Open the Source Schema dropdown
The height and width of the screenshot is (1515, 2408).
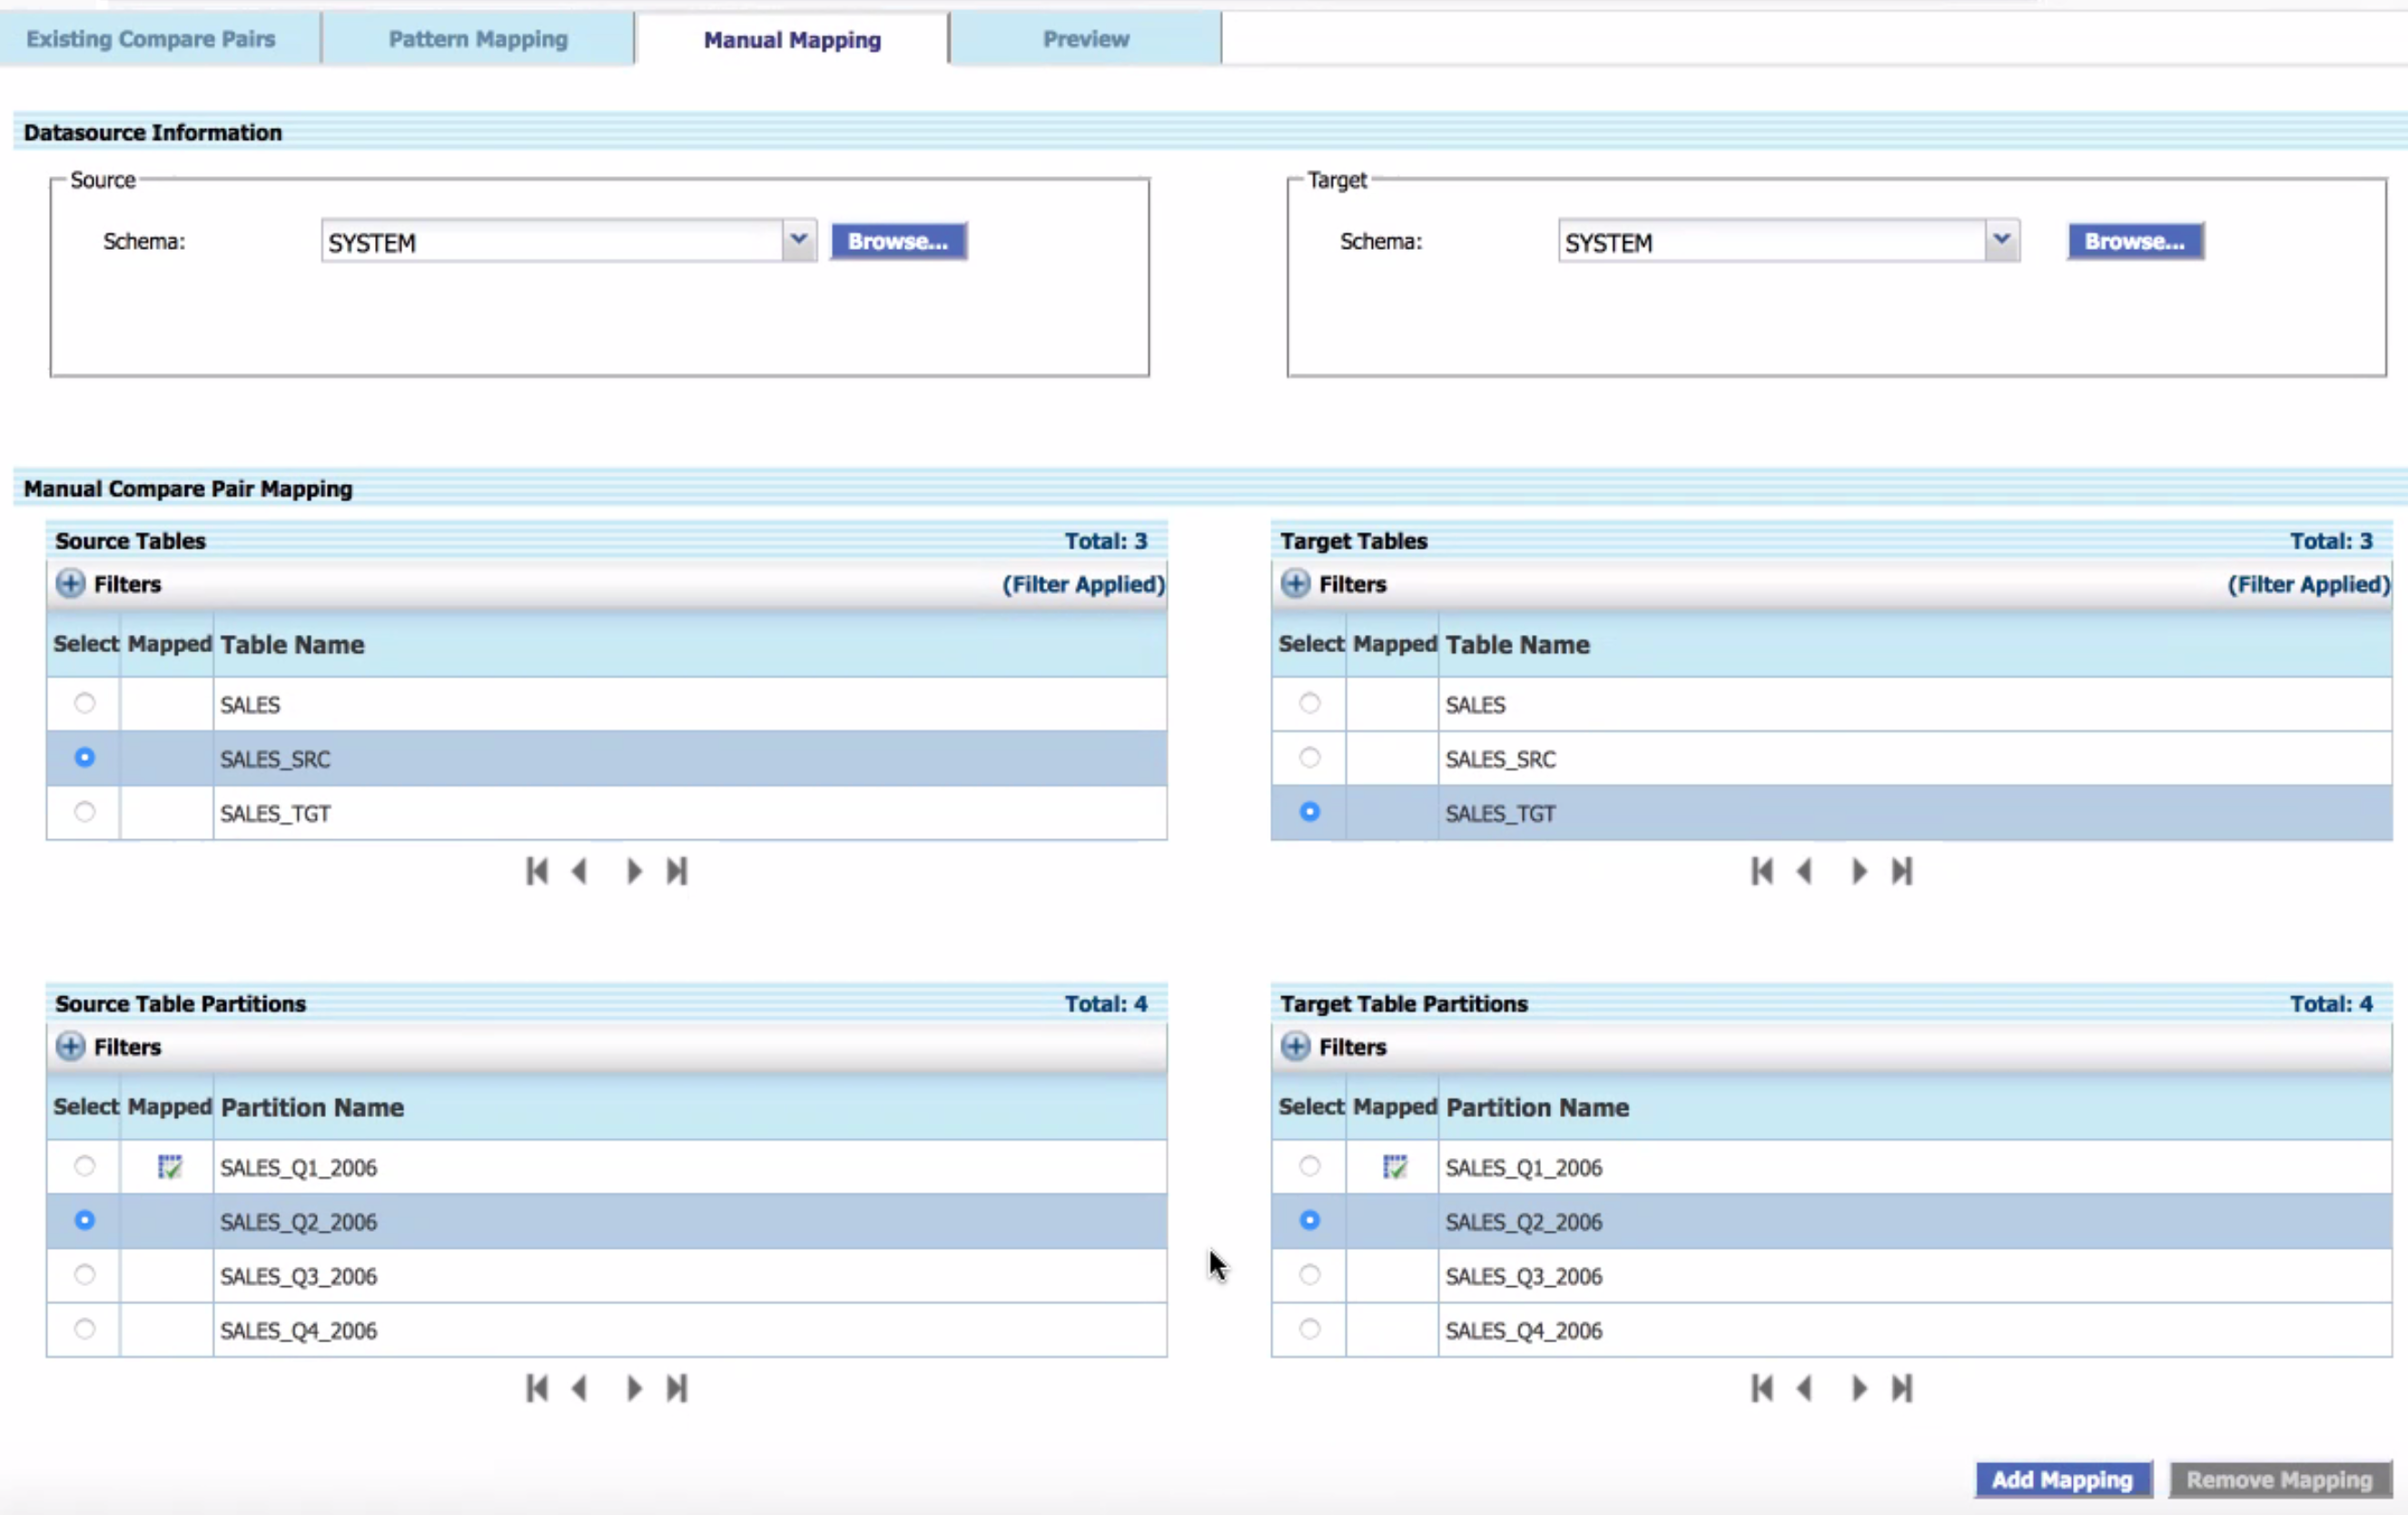tap(798, 240)
